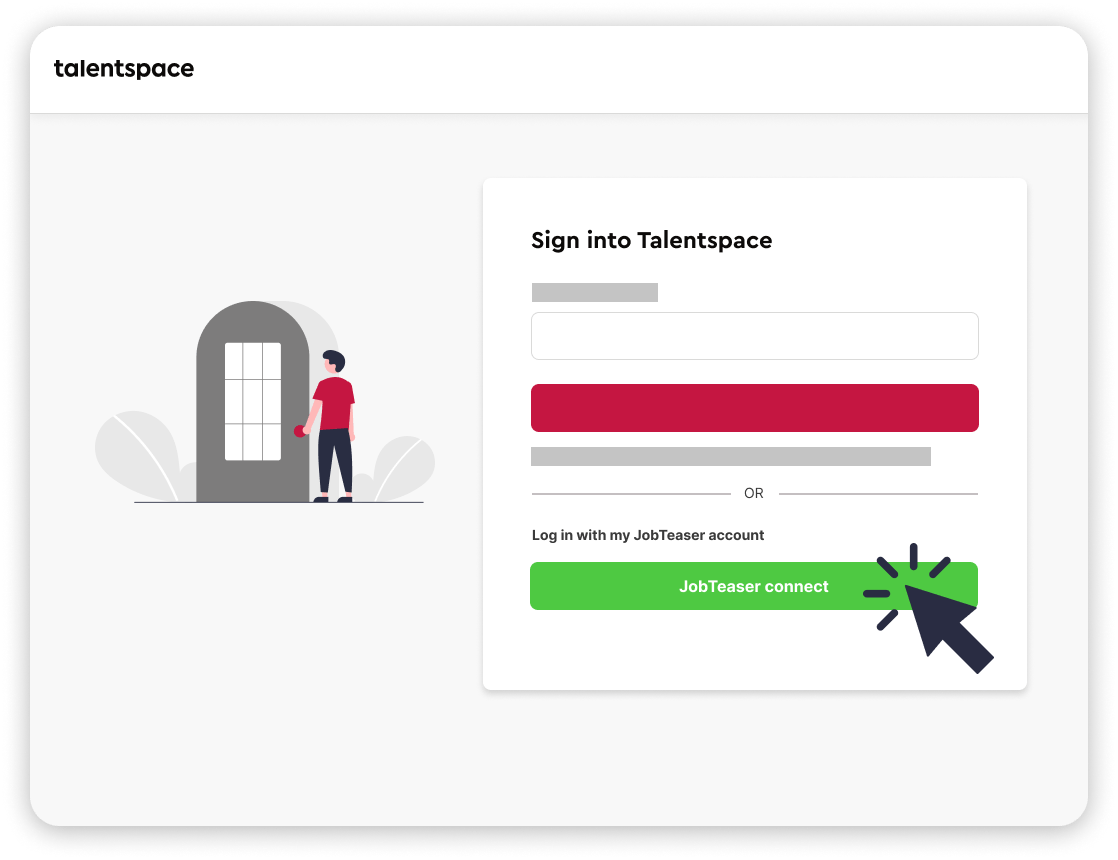Click the talentspace logo
1118x860 pixels.
point(124,68)
